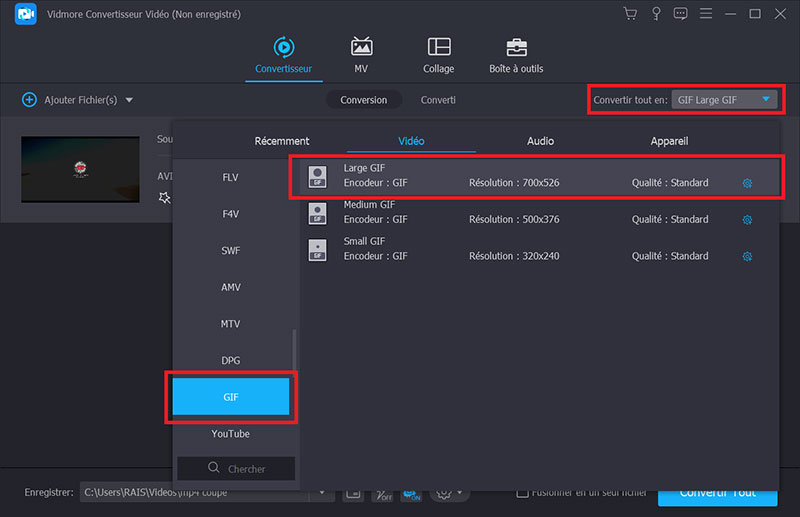800x517 pixels.
Task: Click the star edit effect icon
Action: (164, 197)
